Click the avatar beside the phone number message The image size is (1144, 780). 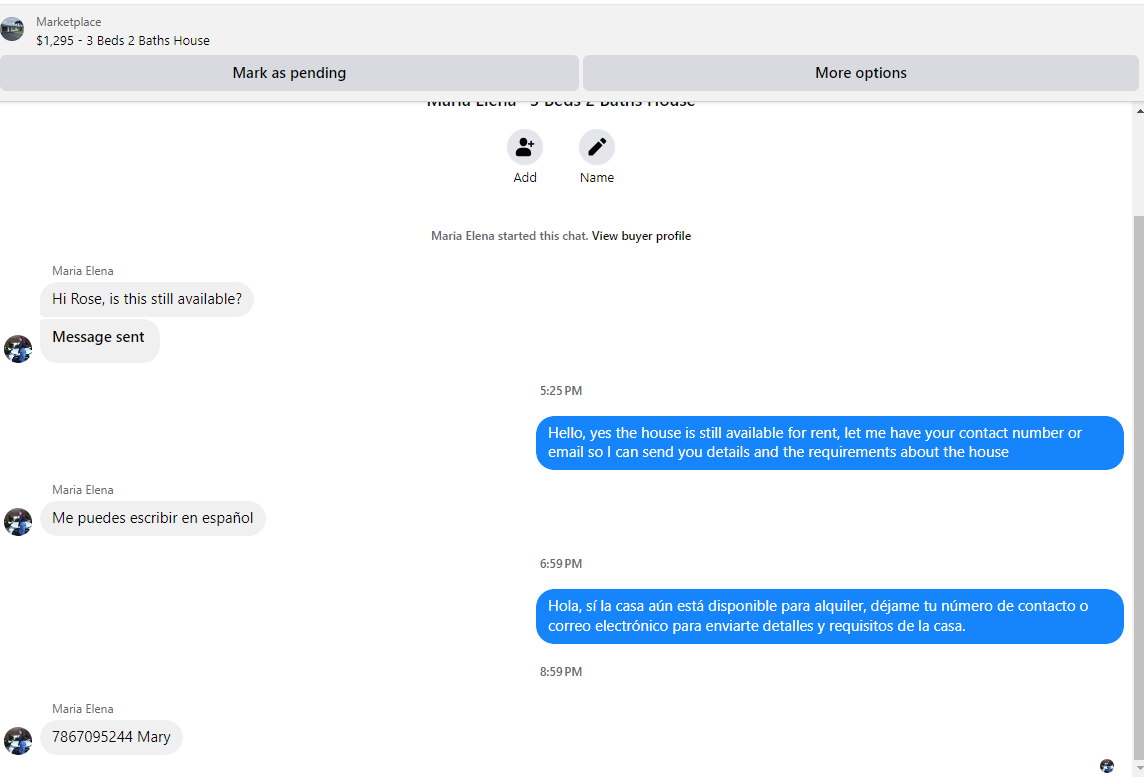18,741
